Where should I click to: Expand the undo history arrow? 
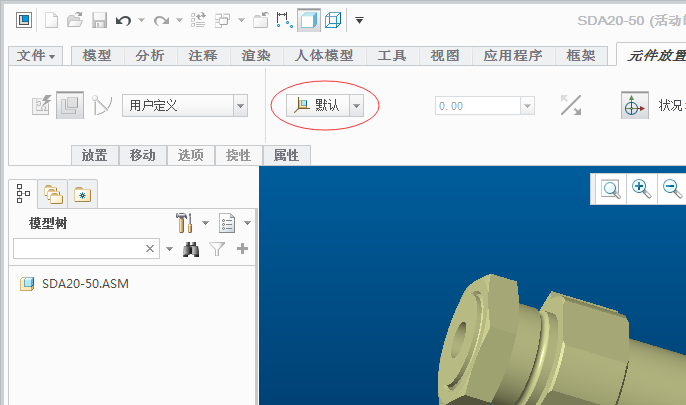click(x=141, y=20)
